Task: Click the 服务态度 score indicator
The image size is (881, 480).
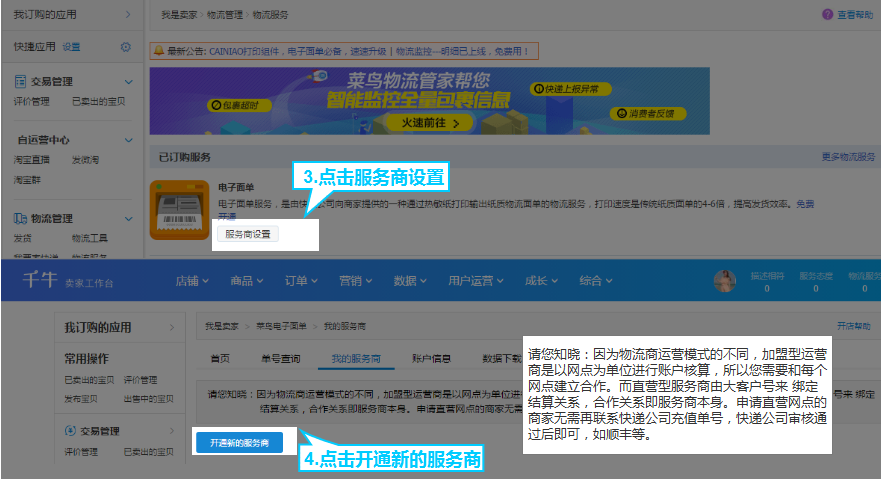Action: (816, 282)
